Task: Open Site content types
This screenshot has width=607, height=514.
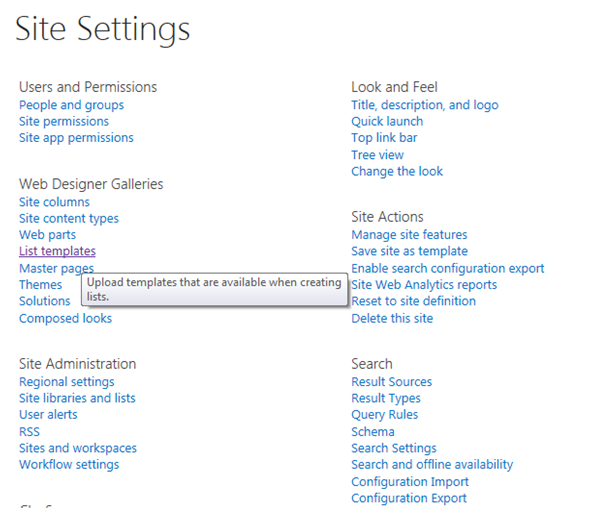Action: (69, 219)
